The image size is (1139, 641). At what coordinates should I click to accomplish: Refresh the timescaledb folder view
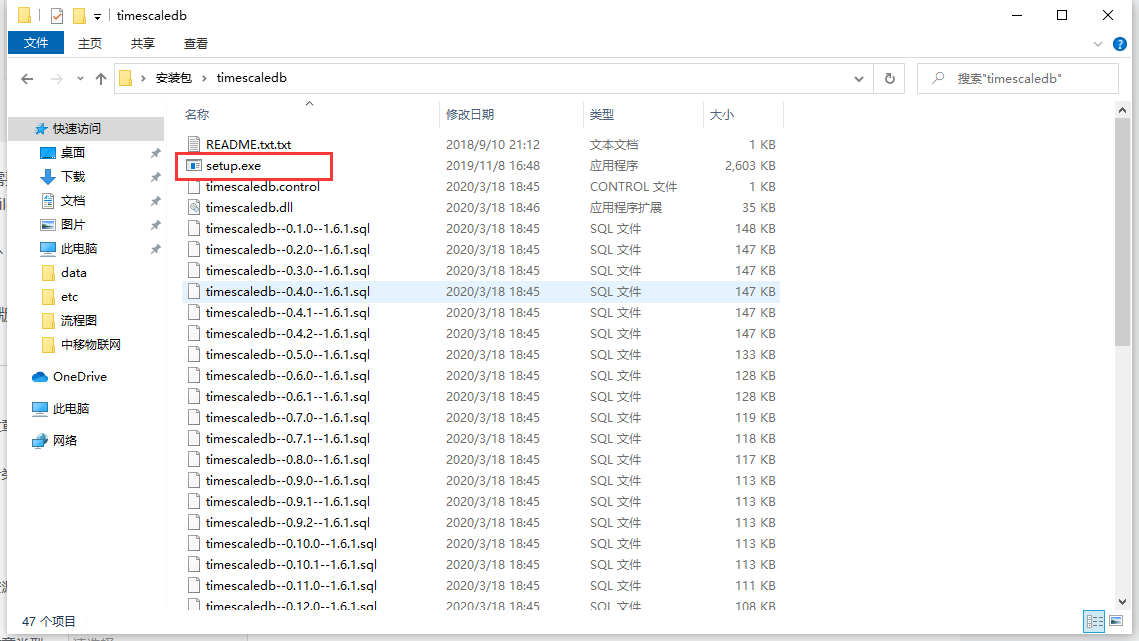click(x=889, y=78)
